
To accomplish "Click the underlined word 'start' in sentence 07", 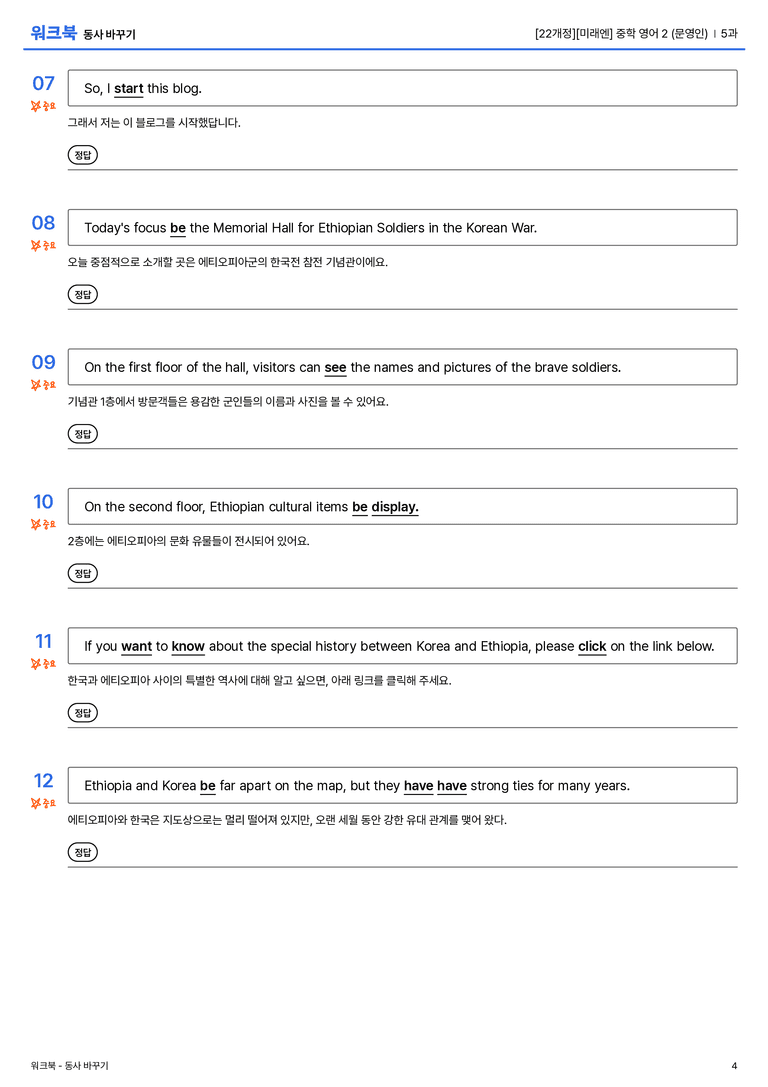I will 128,89.
